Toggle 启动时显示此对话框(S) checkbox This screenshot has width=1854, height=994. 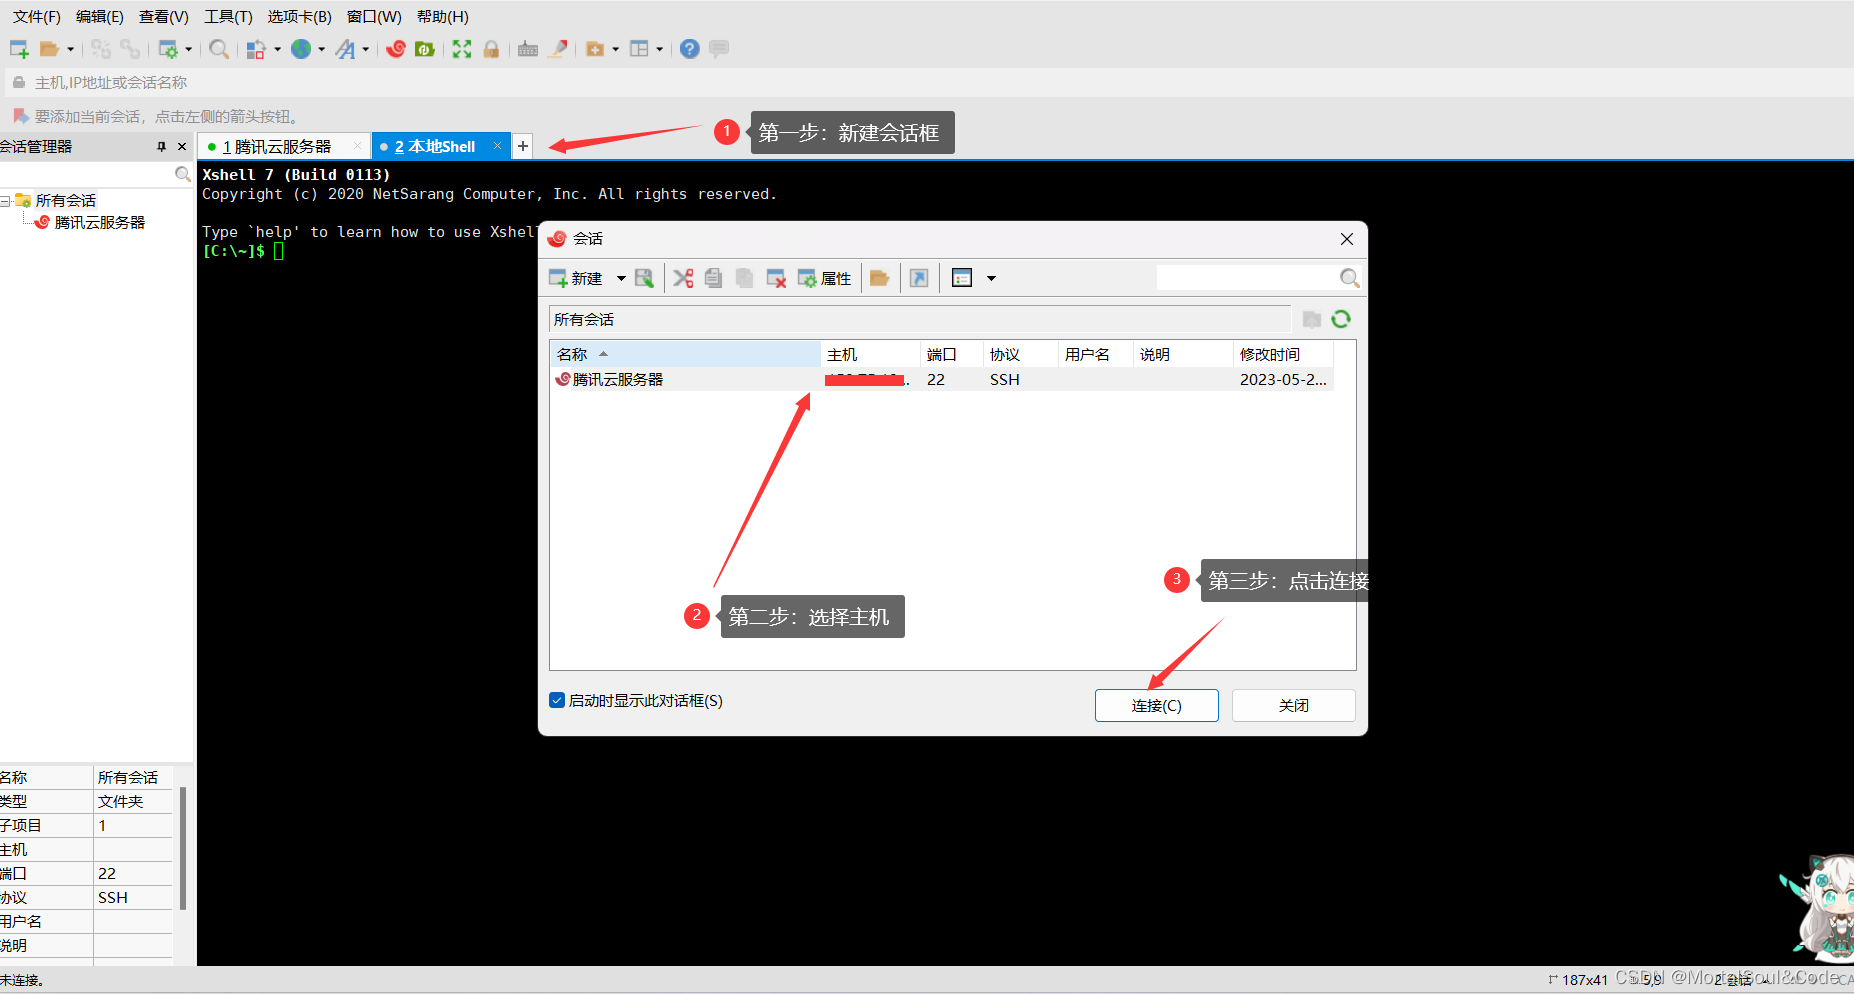[x=557, y=700]
